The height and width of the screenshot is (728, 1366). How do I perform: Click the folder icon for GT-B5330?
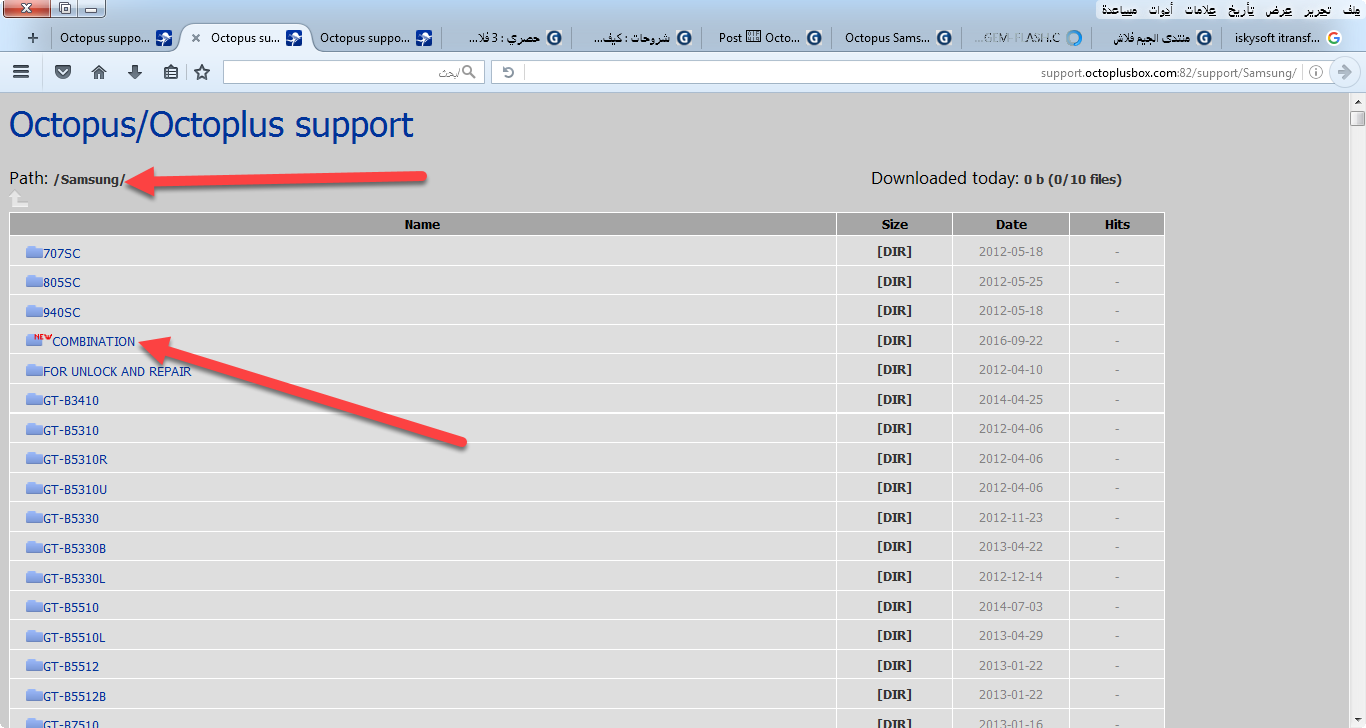tap(34, 518)
